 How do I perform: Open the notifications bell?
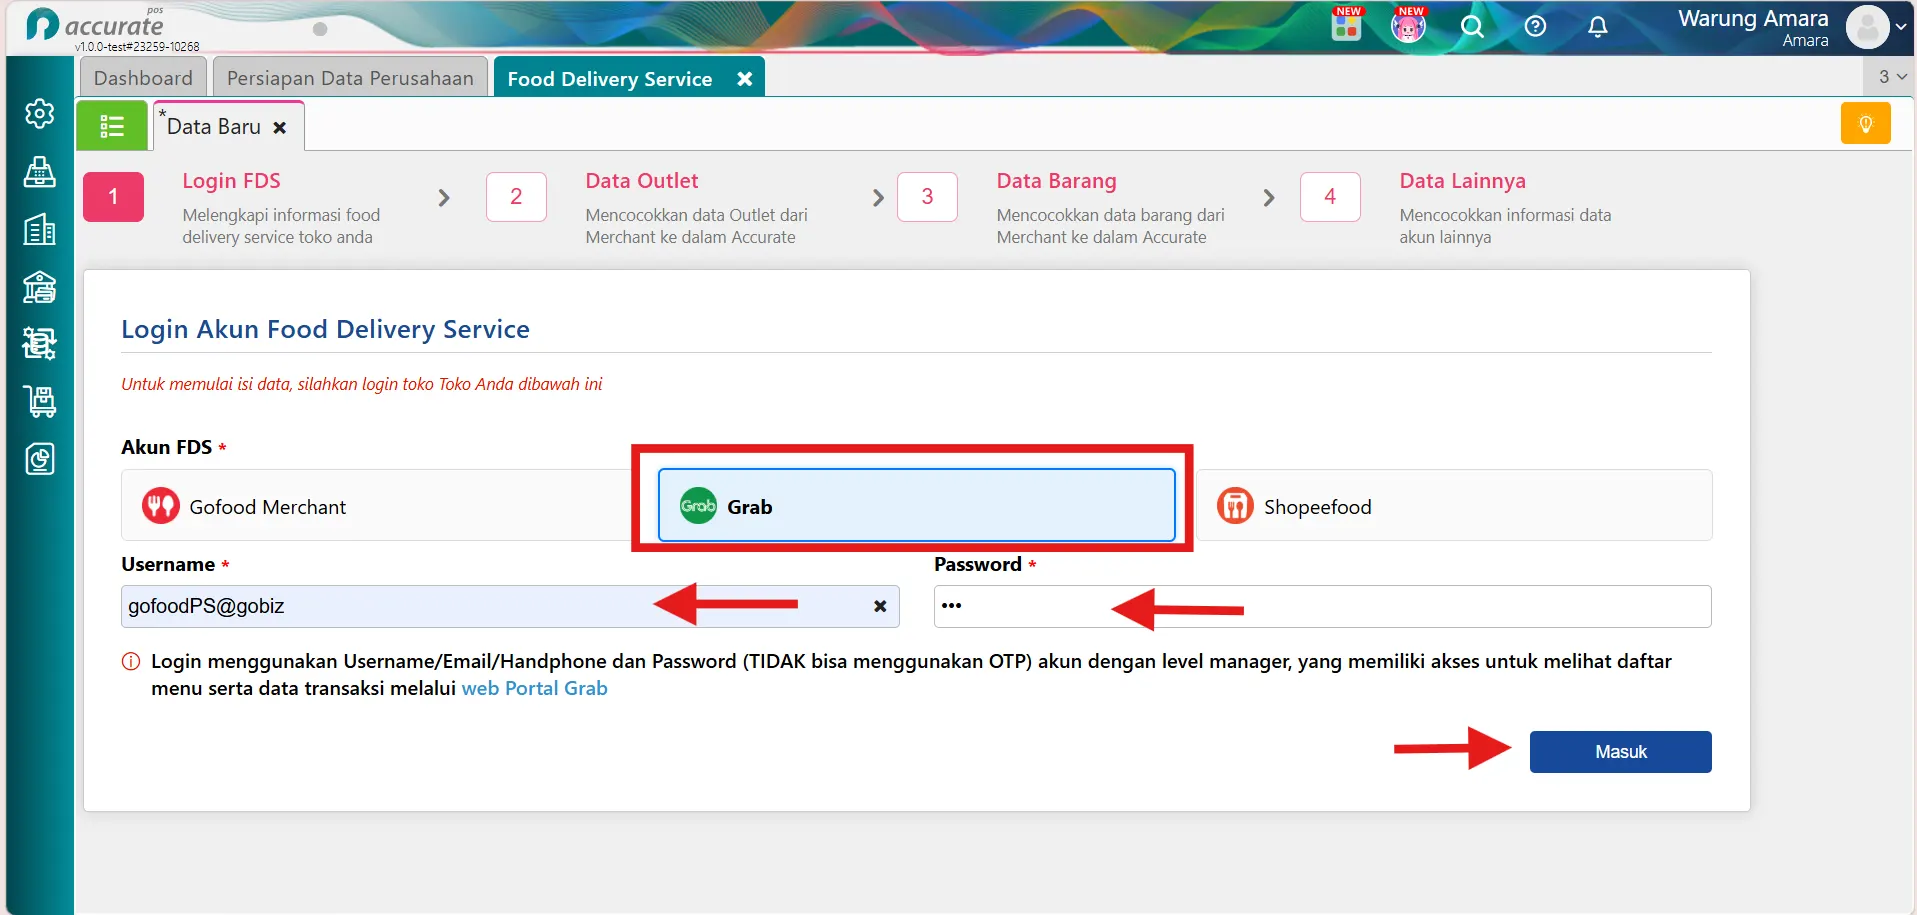tap(1598, 27)
